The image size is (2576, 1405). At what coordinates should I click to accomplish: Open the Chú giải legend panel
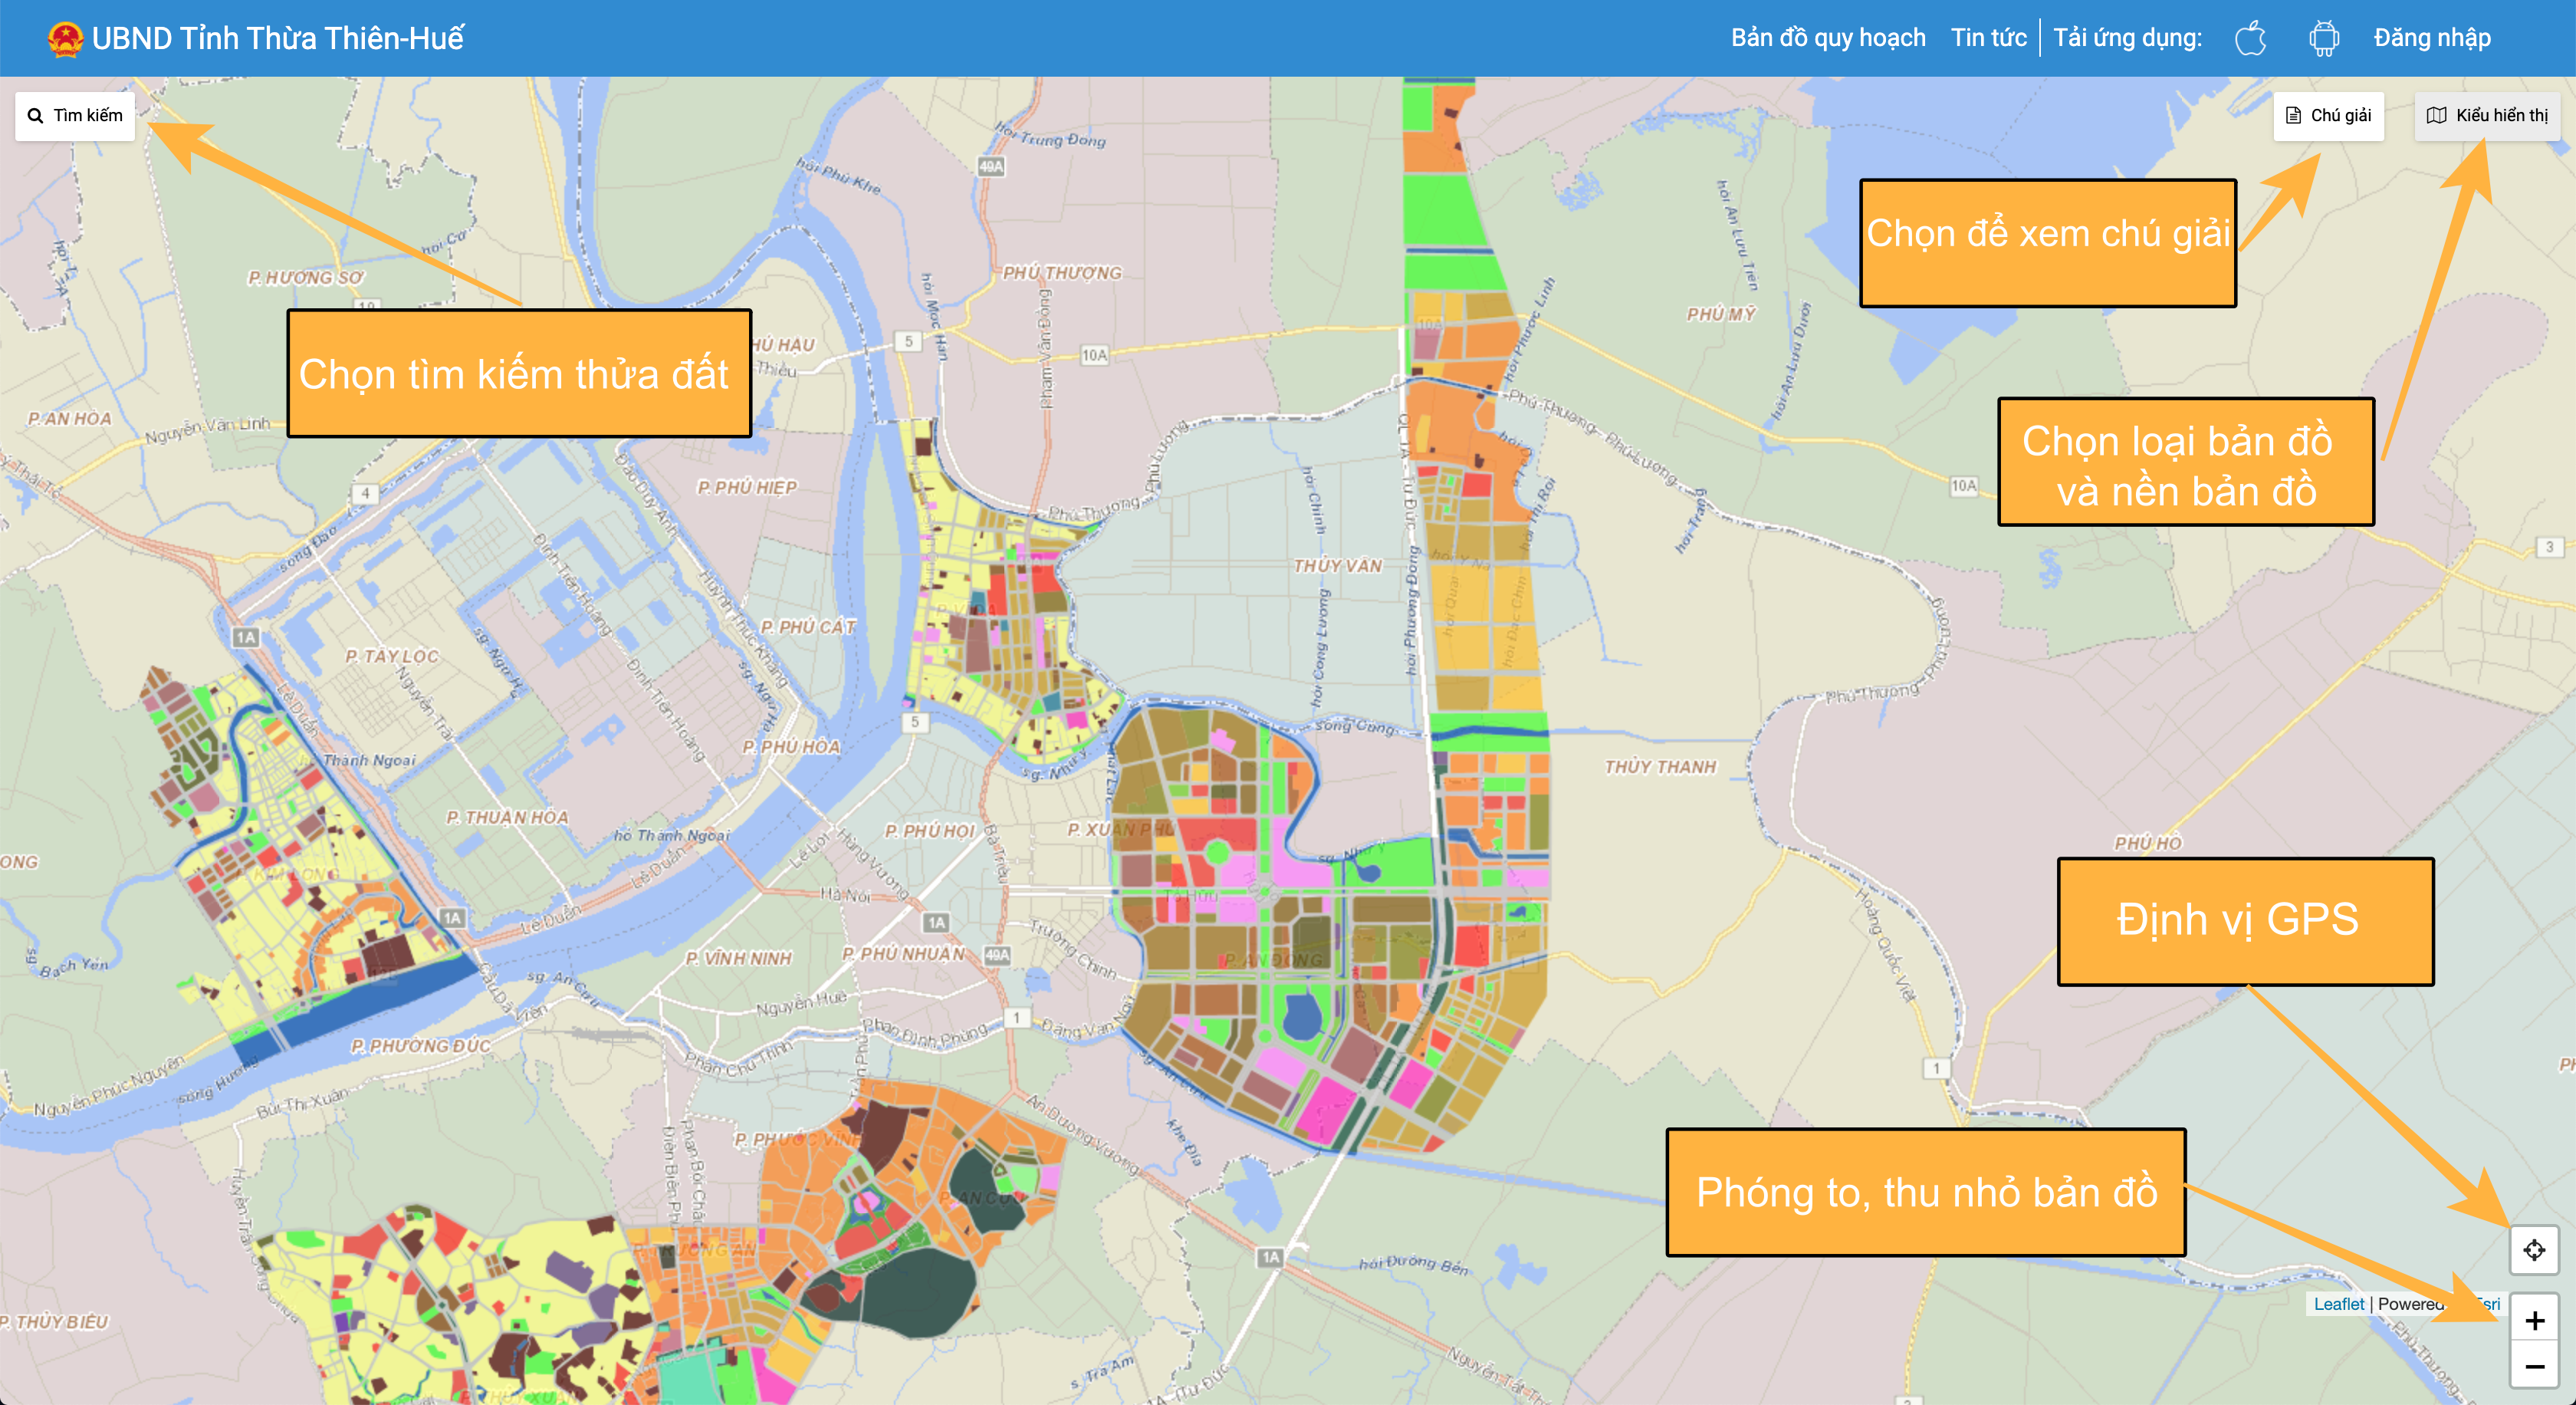(x=2328, y=116)
